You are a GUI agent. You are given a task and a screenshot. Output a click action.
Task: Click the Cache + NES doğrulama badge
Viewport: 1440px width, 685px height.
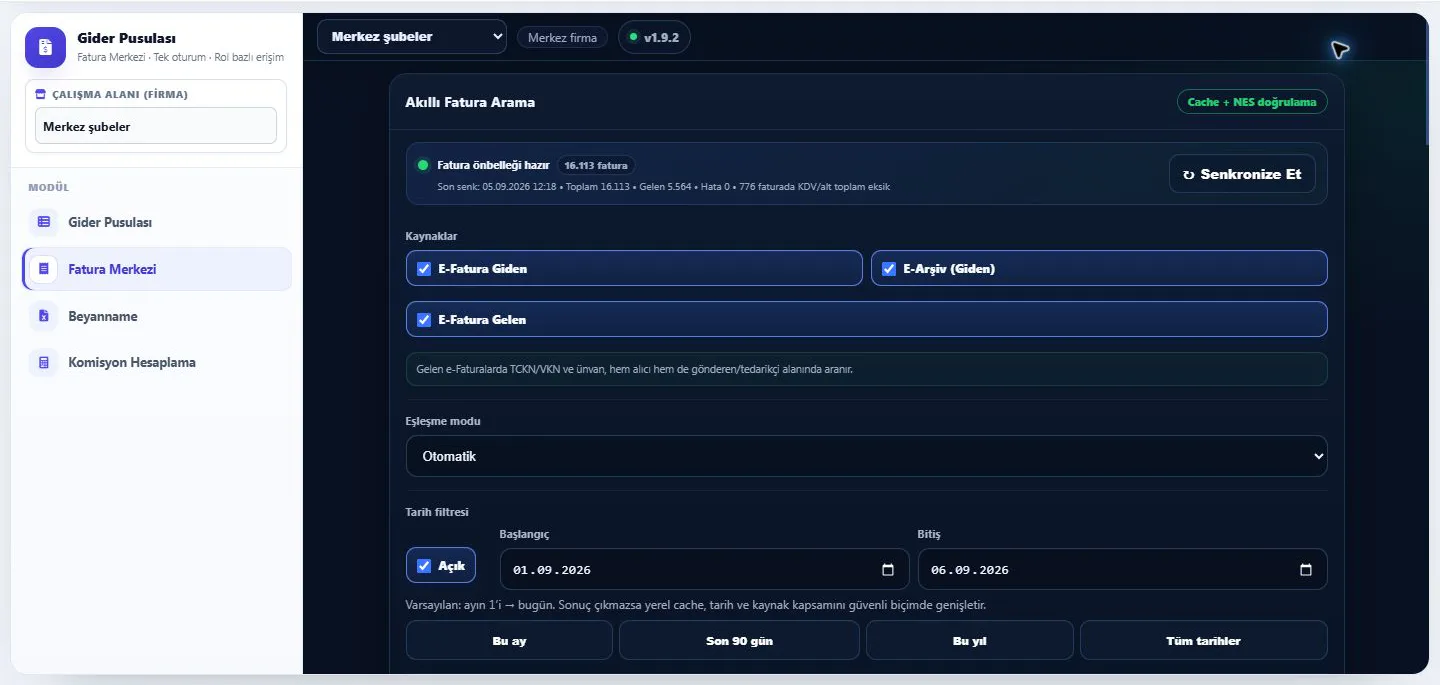[1252, 102]
